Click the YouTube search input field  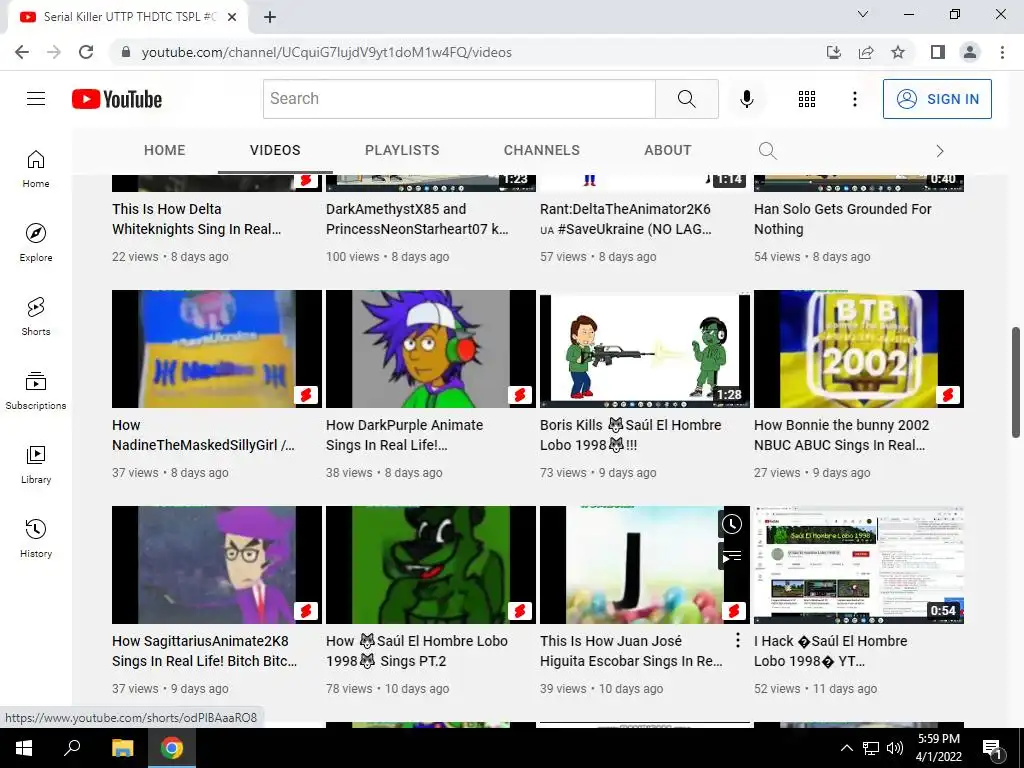(x=459, y=99)
